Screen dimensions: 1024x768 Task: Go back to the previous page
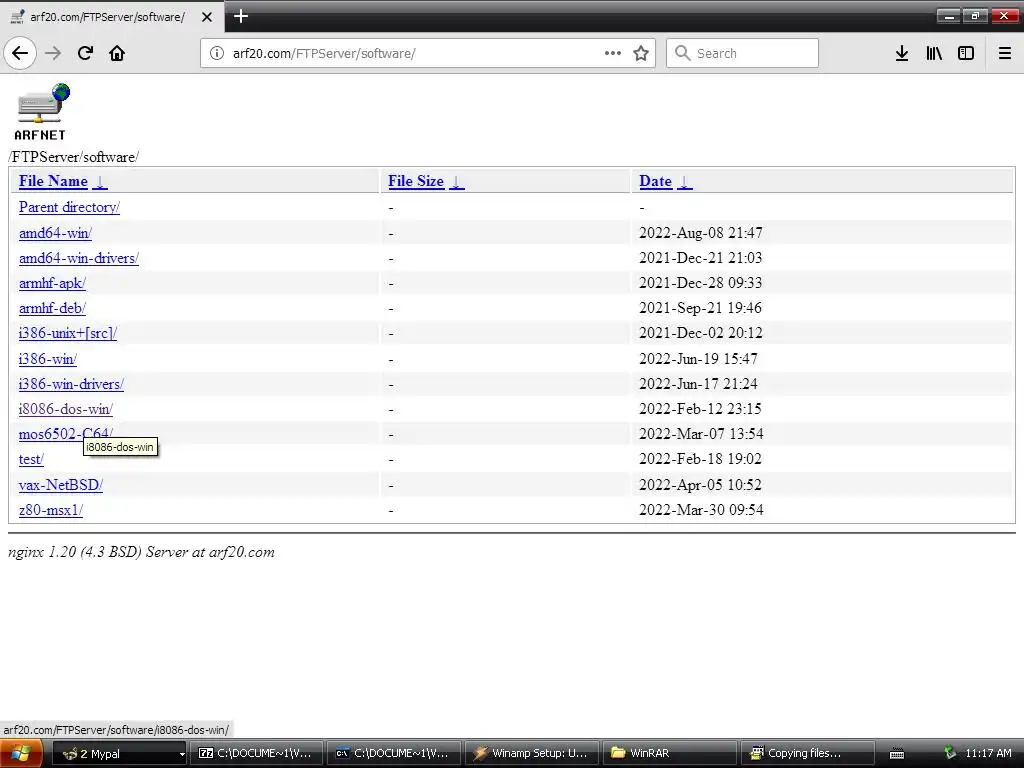[x=20, y=53]
